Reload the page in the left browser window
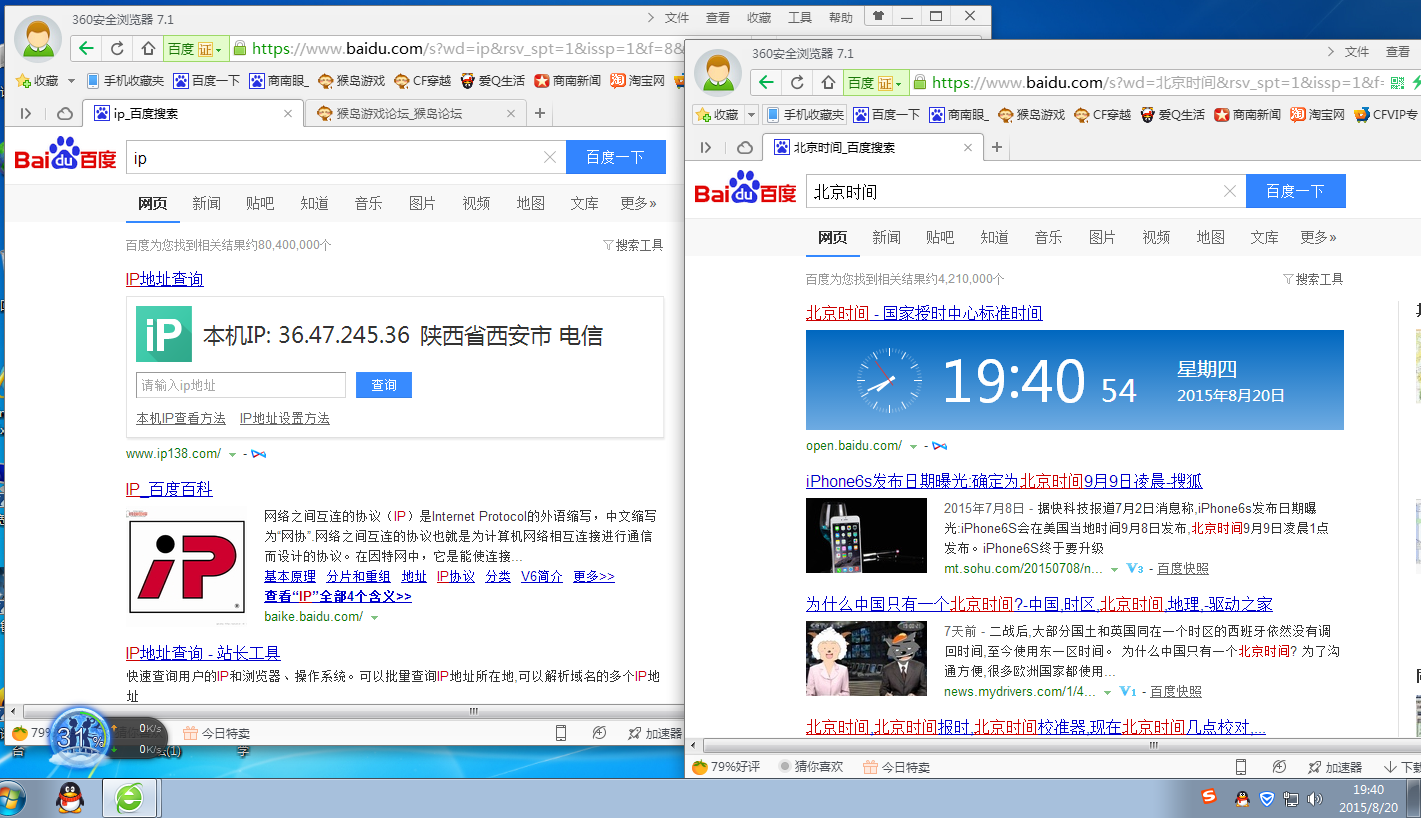The width and height of the screenshot is (1421, 818). [x=117, y=48]
